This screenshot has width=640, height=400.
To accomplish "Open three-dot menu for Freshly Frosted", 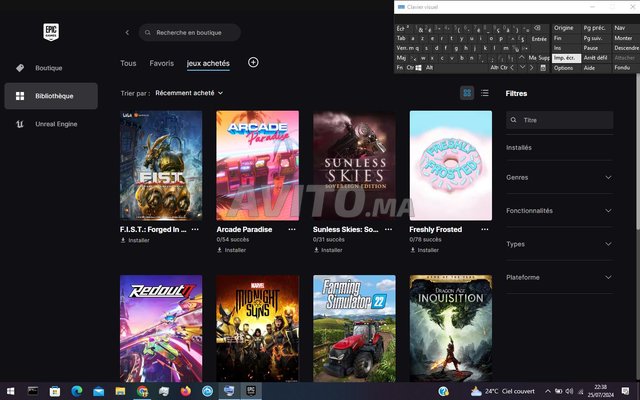I will tap(485, 229).
